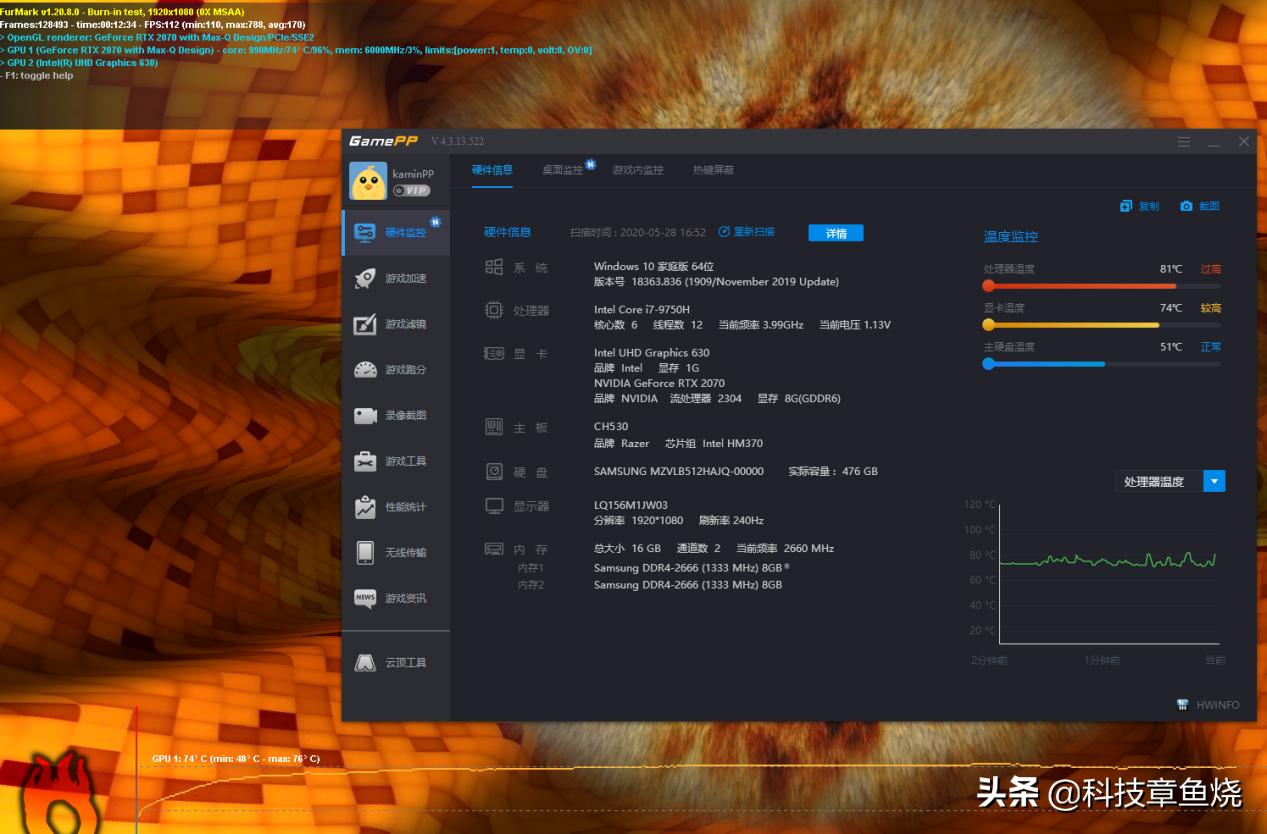Click the Intel Core i7-9750H text
Image resolution: width=1267 pixels, height=834 pixels.
642,310
